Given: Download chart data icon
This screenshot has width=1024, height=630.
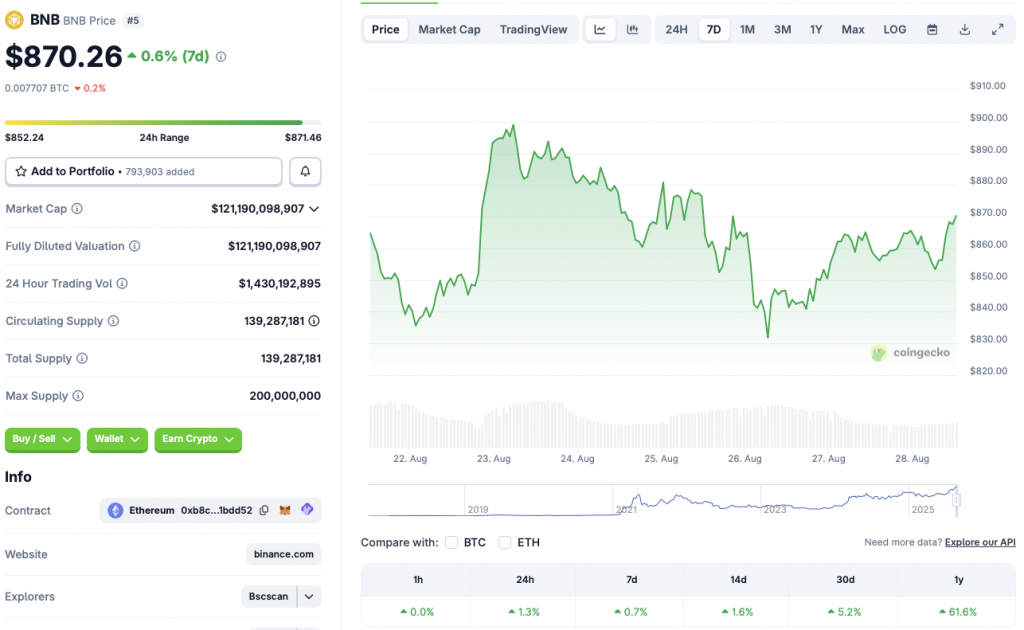Looking at the screenshot, I should [965, 29].
